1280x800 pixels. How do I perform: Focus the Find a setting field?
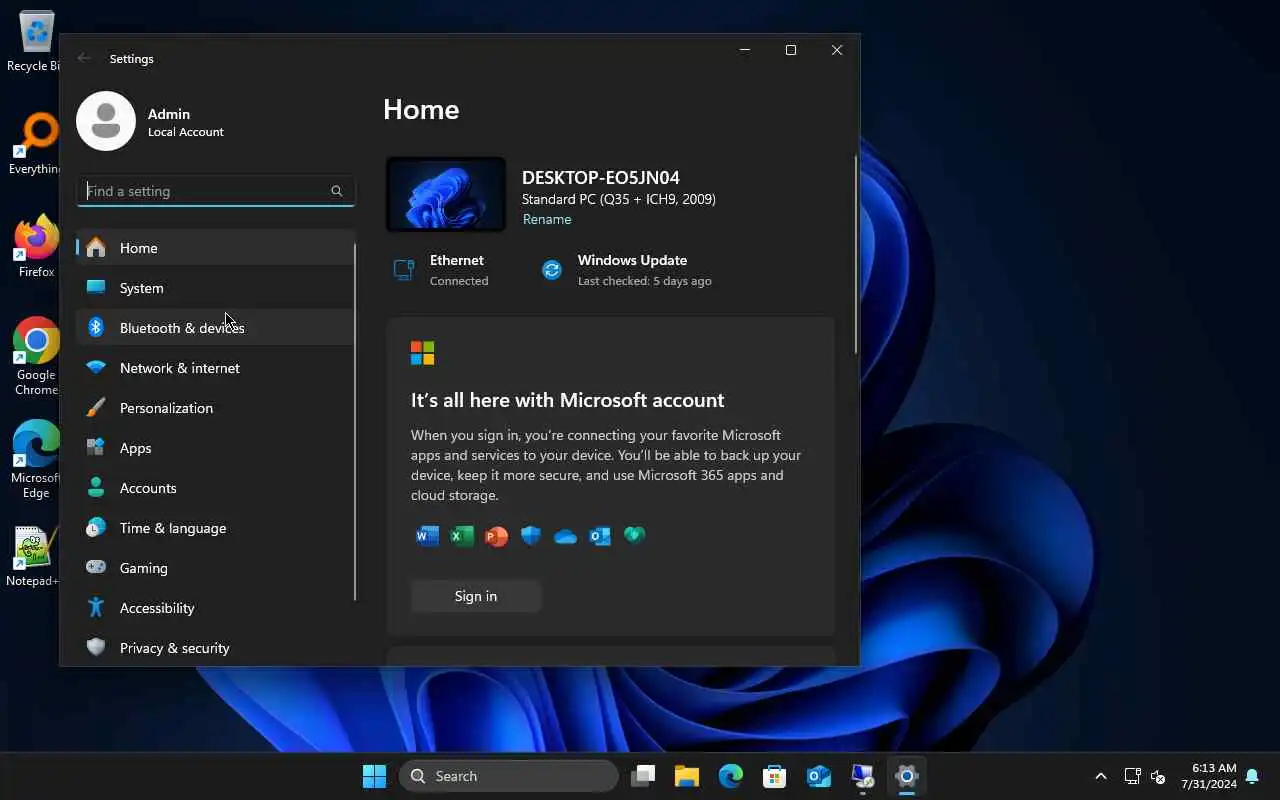click(x=216, y=191)
